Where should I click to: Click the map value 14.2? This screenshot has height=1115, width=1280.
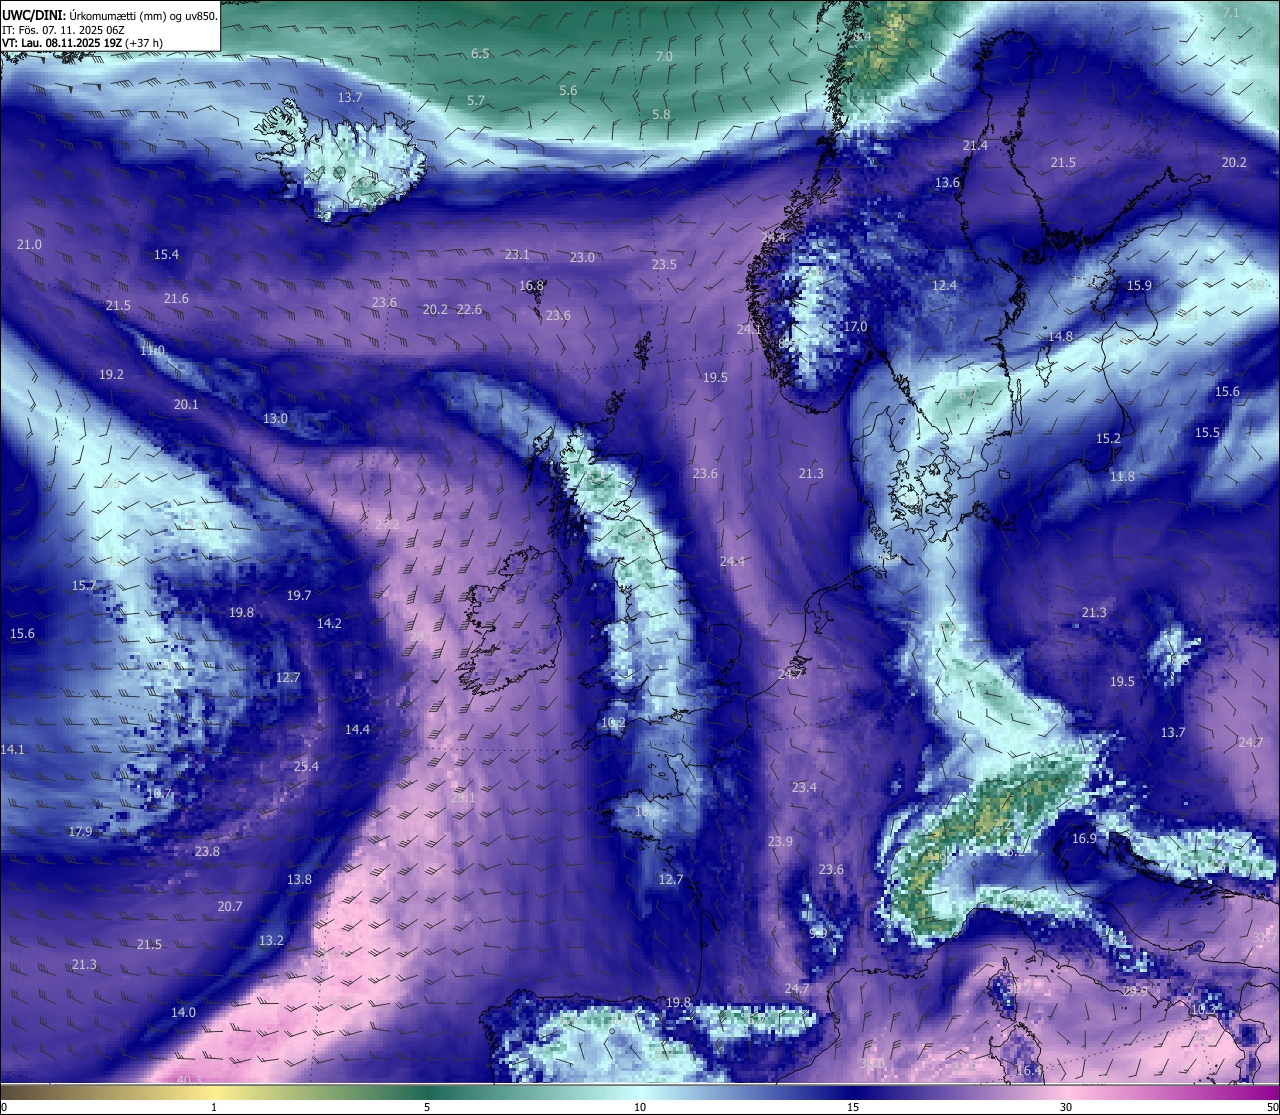click(329, 624)
